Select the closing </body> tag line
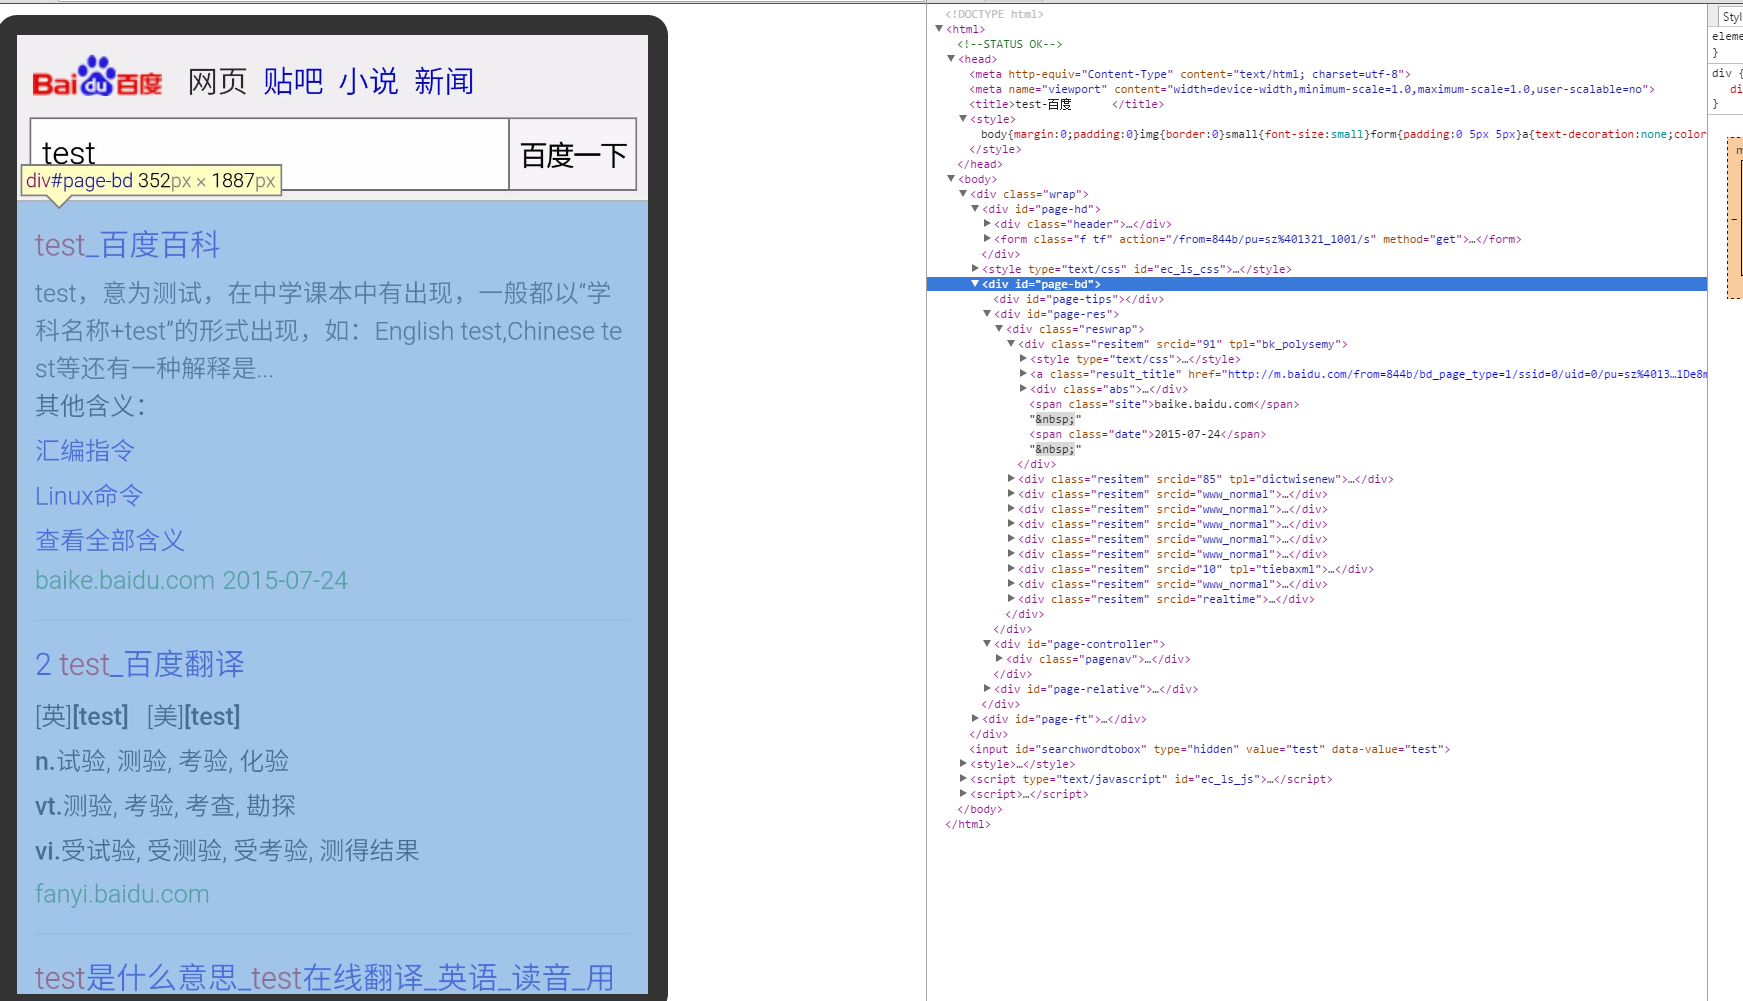The width and height of the screenshot is (1743, 1001). (980, 809)
